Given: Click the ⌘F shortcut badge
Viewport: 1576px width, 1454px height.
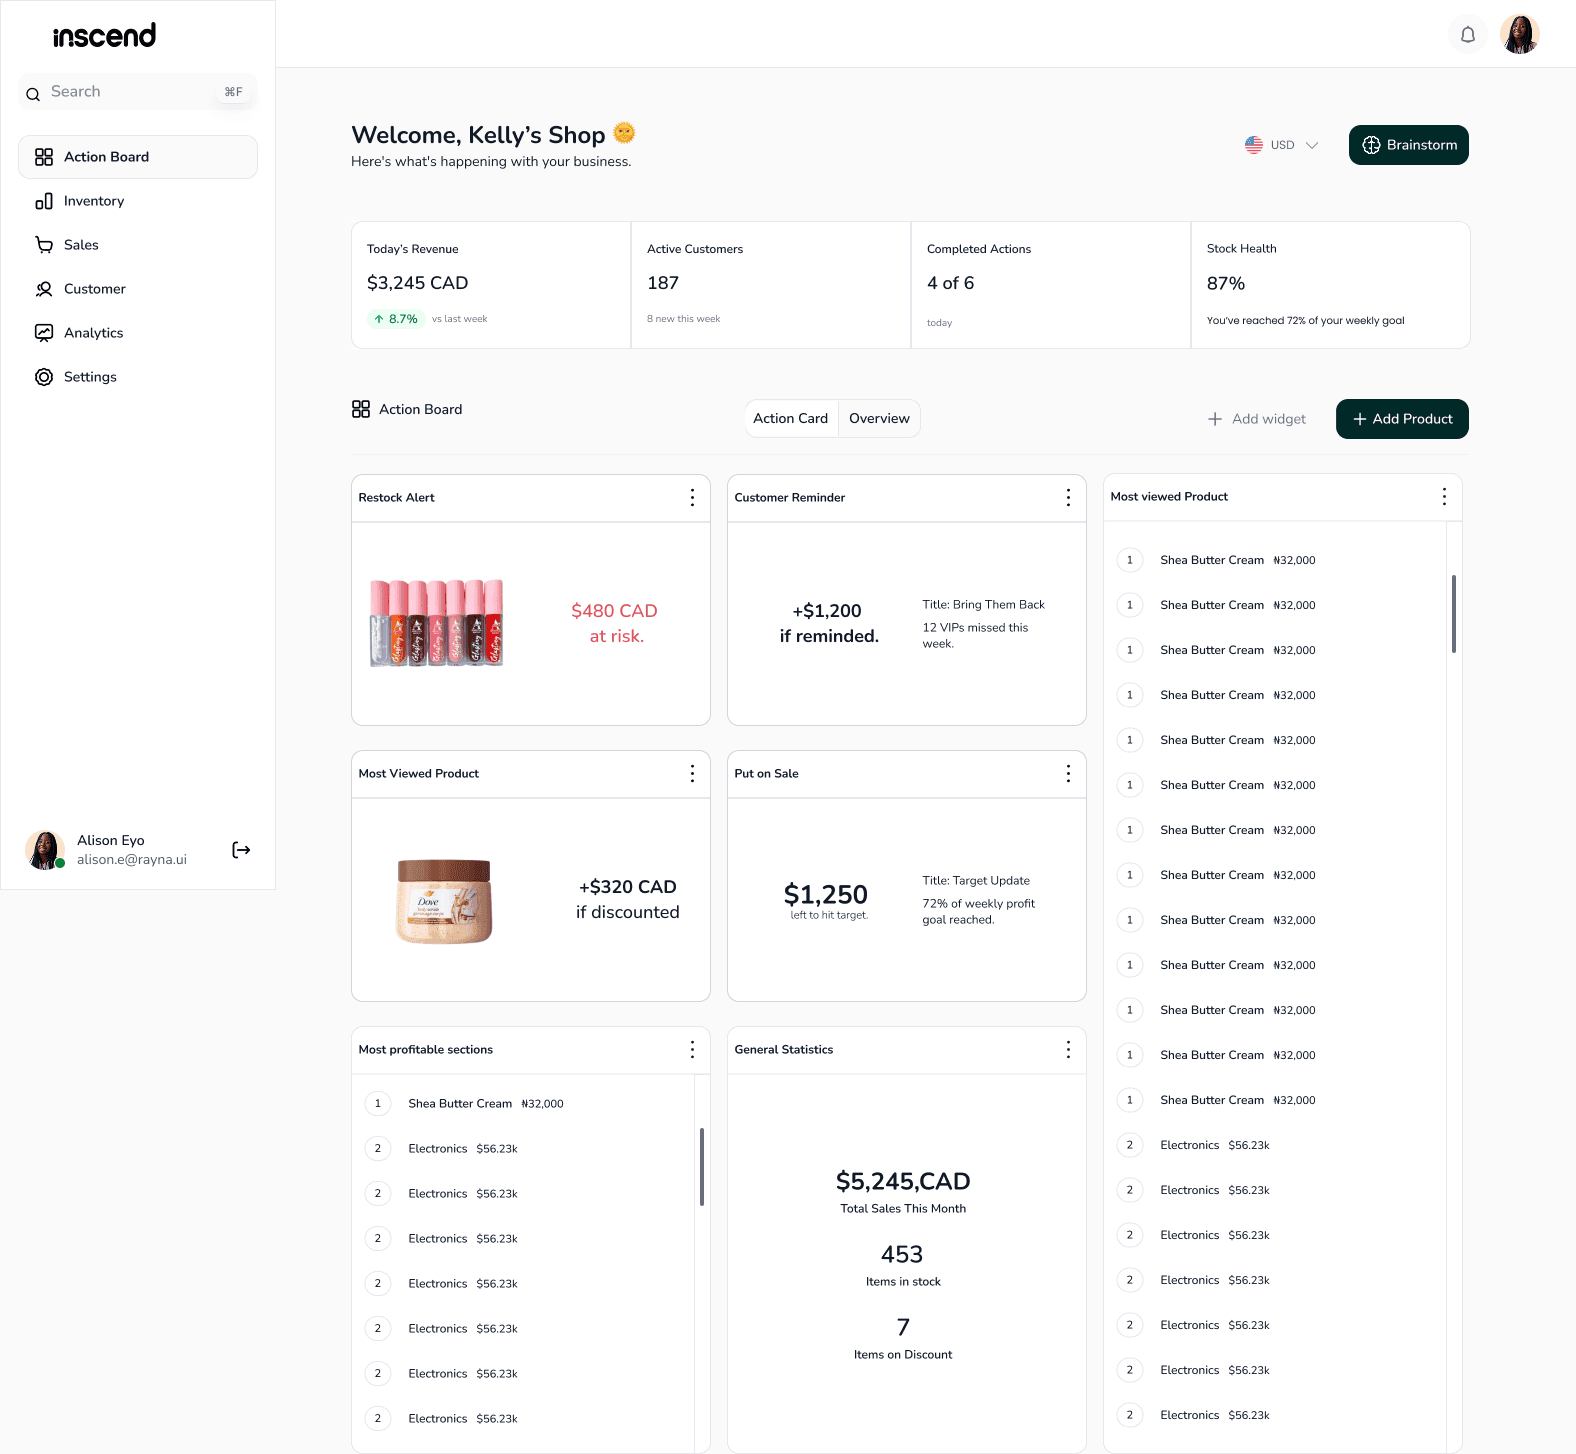Looking at the screenshot, I should 234,92.
